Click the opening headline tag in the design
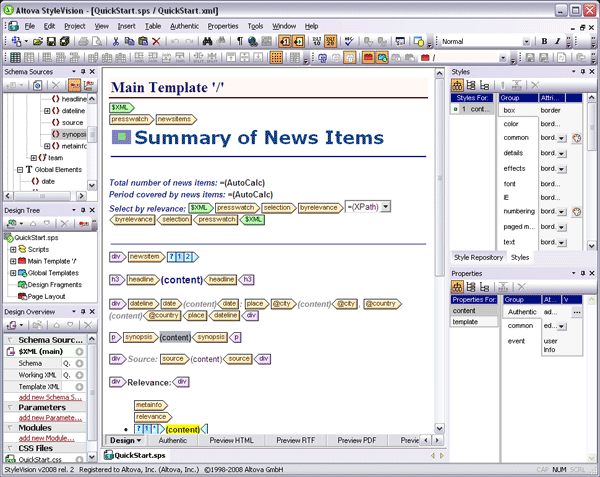Image resolution: width=600 pixels, height=477 pixels. (142, 280)
